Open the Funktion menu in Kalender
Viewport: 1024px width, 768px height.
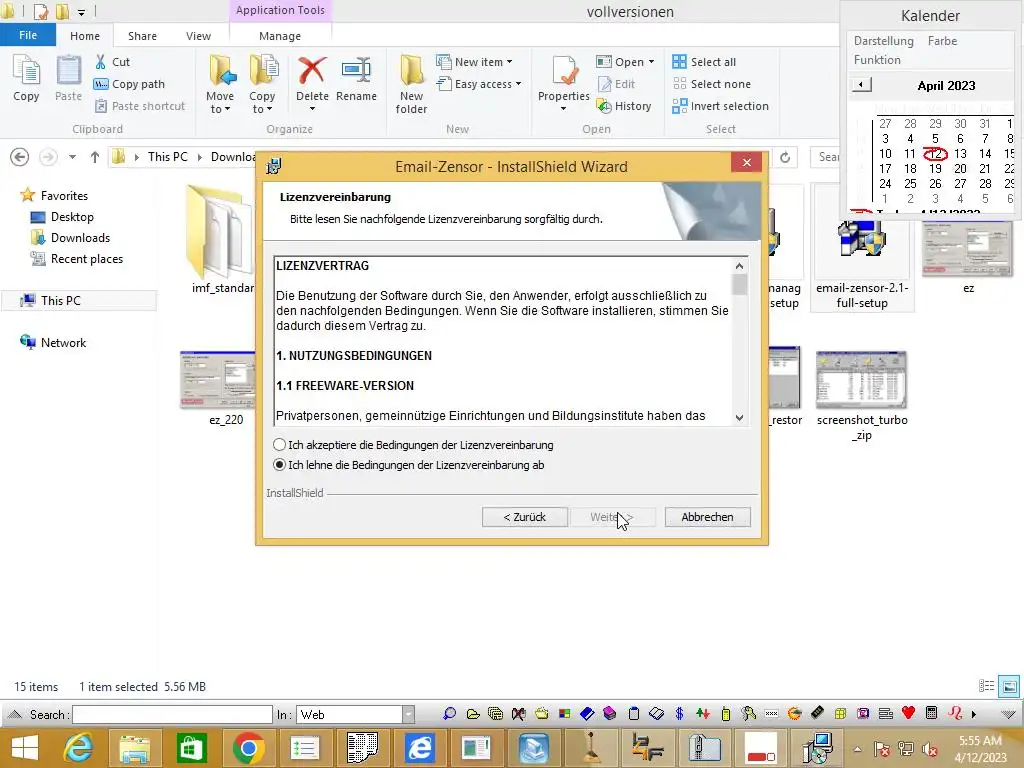(877, 59)
